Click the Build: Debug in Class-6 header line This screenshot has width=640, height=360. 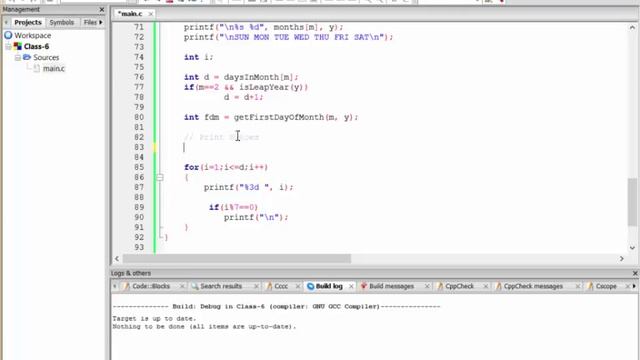[x=276, y=306]
